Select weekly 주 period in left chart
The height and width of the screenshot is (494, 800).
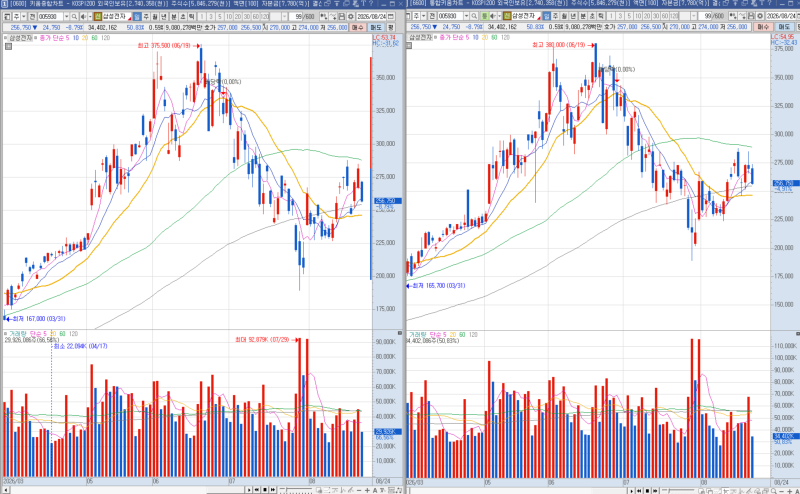coord(146,16)
